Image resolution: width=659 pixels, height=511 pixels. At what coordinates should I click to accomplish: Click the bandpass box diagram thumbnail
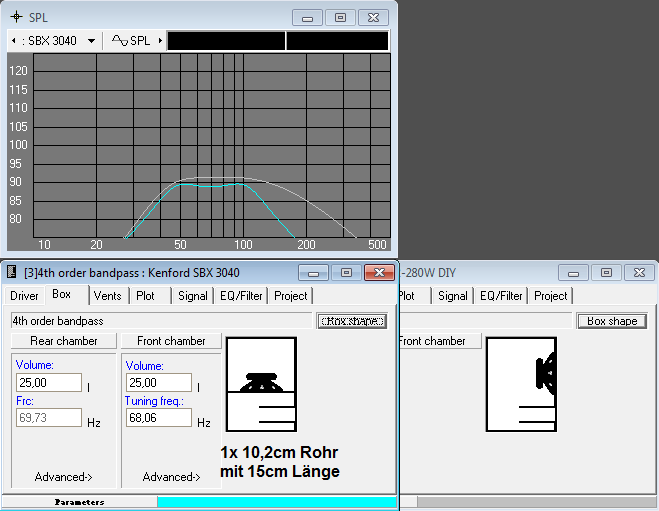click(261, 384)
